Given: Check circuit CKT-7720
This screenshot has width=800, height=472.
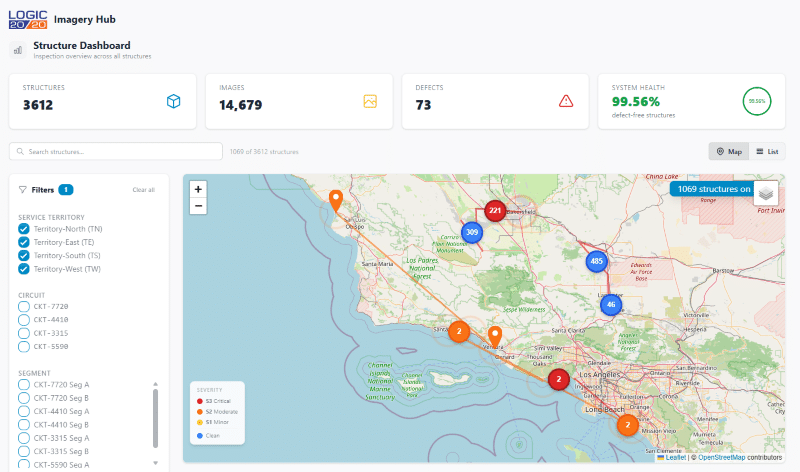Looking at the screenshot, I should (23, 307).
